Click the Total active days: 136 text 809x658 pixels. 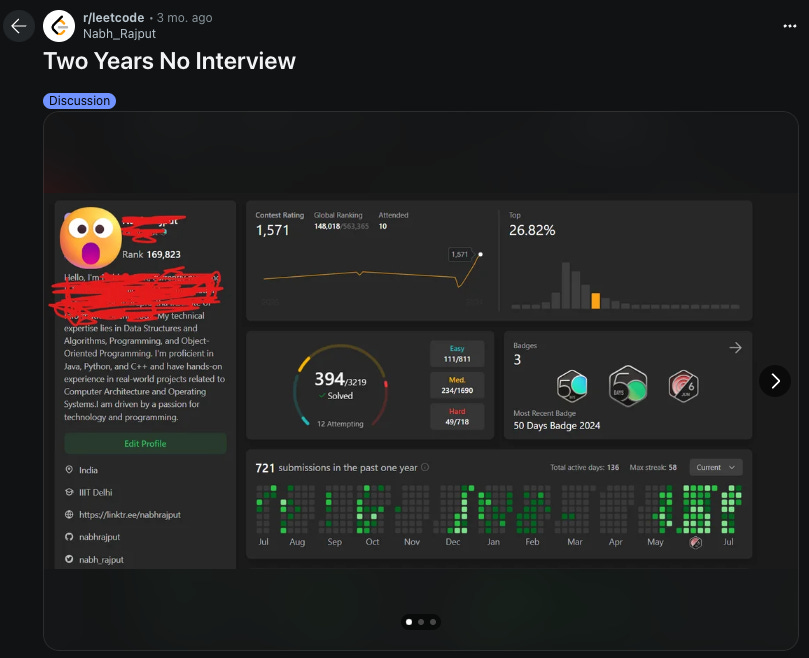[x=585, y=467]
